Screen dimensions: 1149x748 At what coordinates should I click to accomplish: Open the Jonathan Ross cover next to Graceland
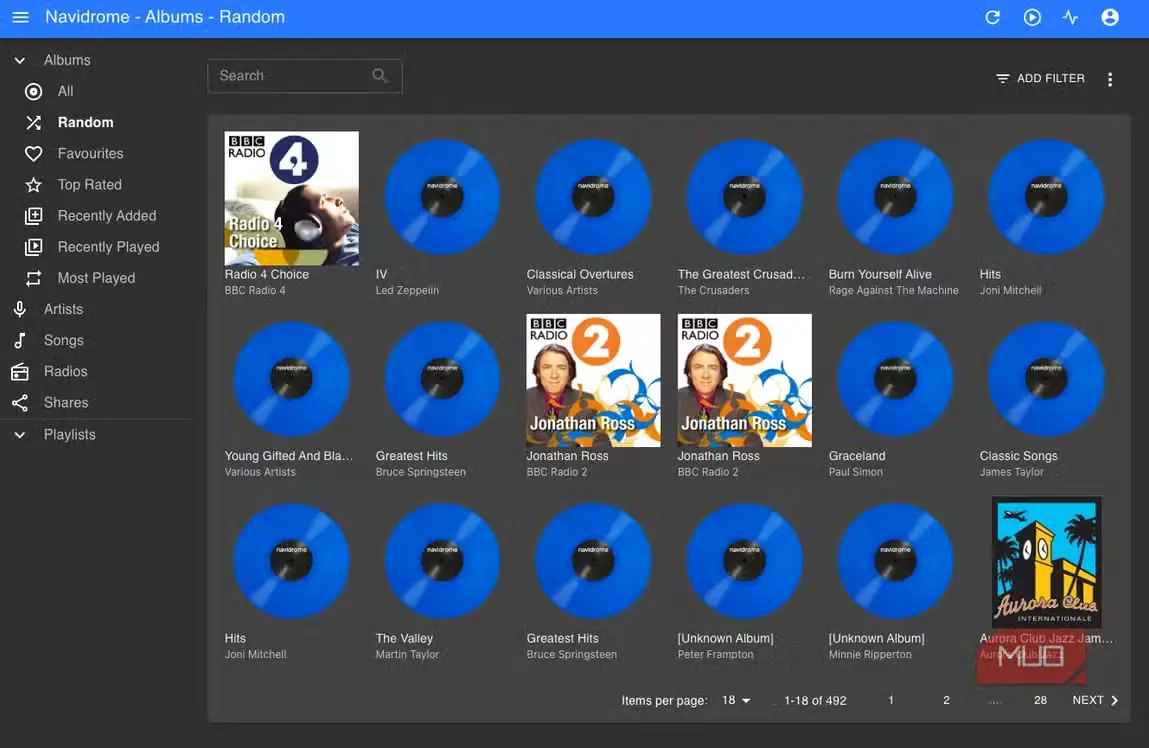(x=745, y=380)
